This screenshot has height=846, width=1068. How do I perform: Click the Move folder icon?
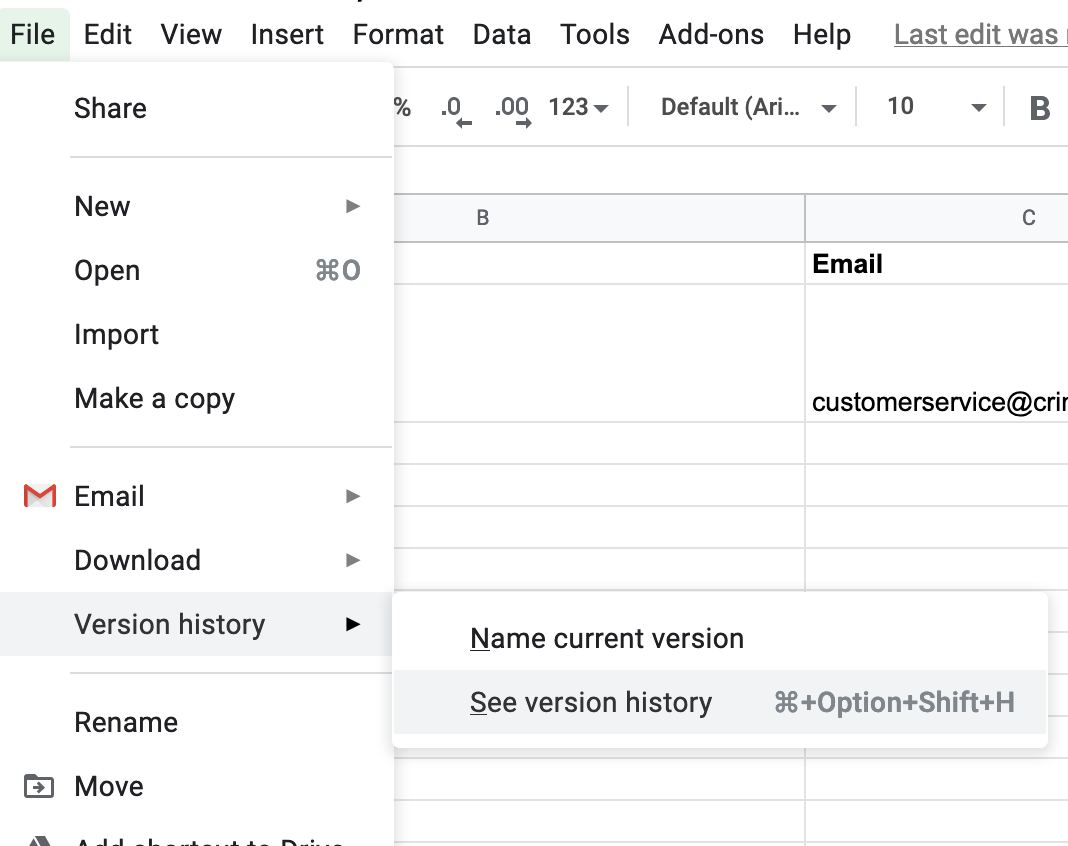[39, 786]
